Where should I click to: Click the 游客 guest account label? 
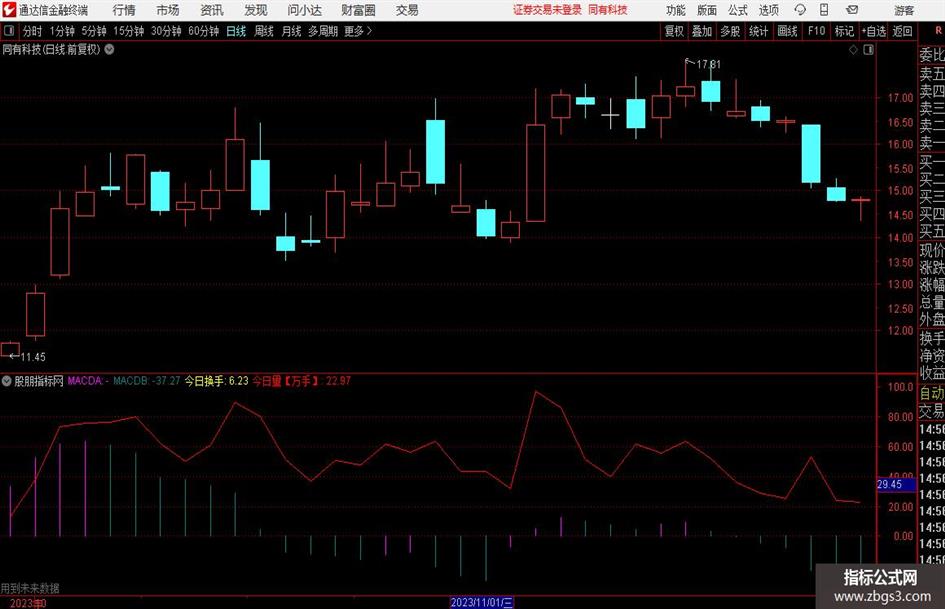coord(904,10)
